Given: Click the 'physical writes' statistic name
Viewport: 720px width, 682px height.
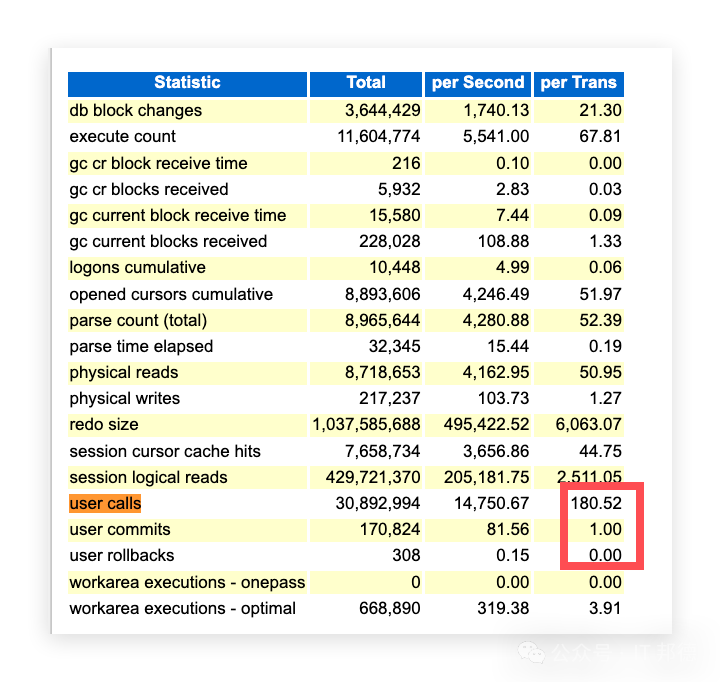Looking at the screenshot, I should (124, 399).
